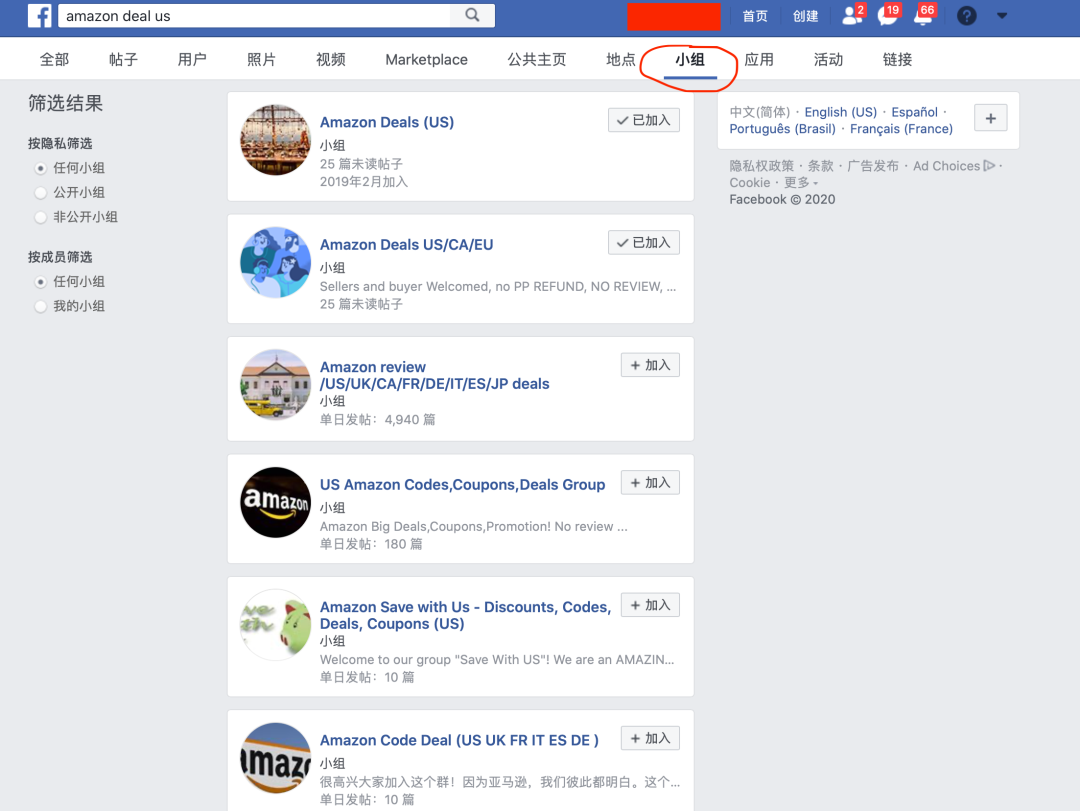Switch to the 用户 tab
The image size is (1080, 811).
[x=192, y=59]
